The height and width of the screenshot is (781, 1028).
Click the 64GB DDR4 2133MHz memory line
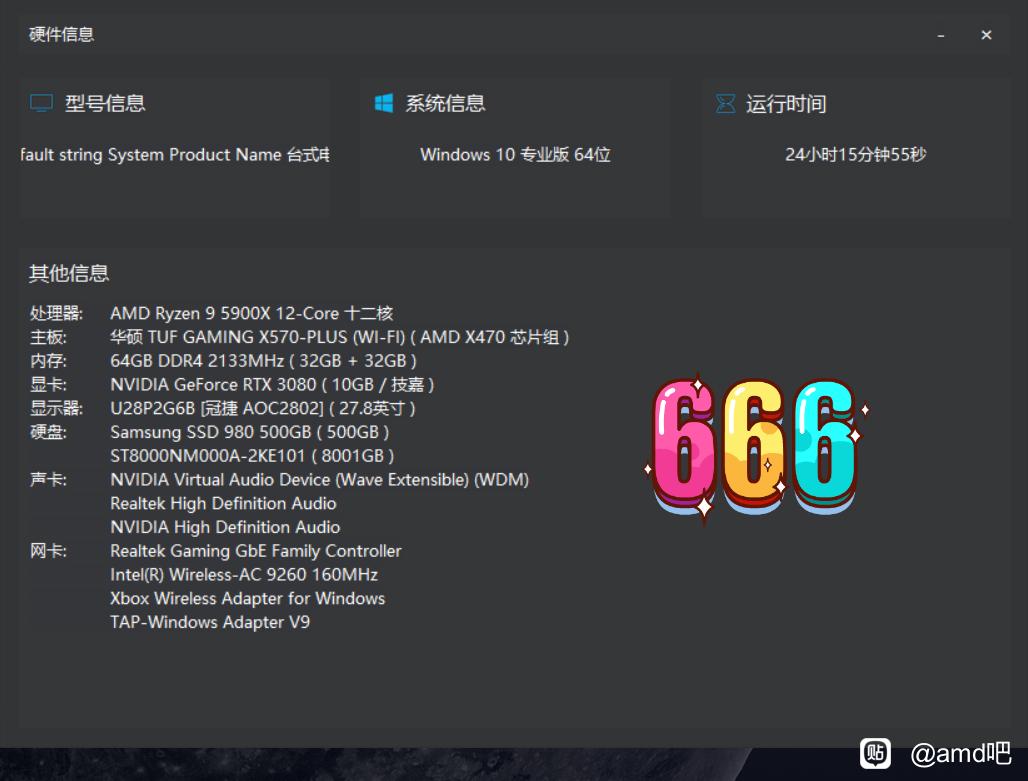click(x=264, y=361)
